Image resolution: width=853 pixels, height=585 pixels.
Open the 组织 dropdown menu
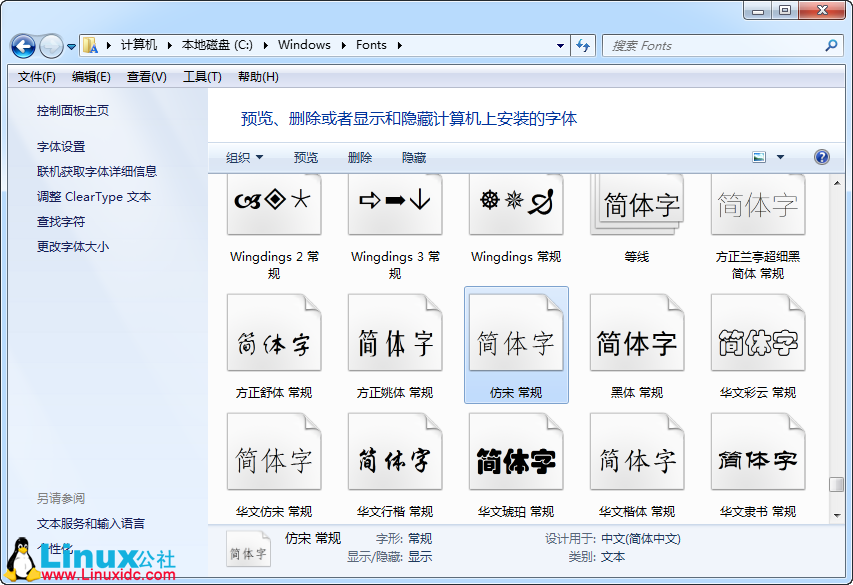(240, 157)
